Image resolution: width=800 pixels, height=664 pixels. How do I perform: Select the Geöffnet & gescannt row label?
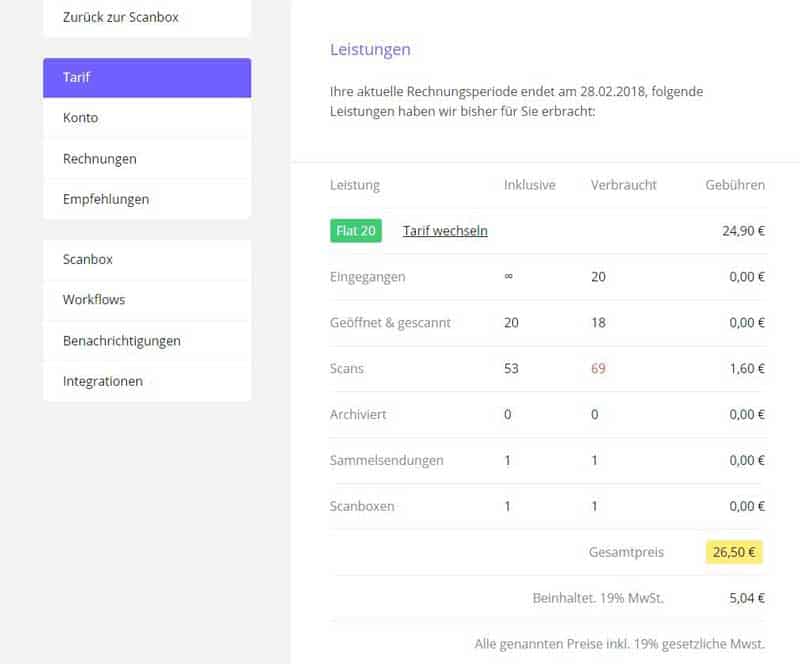coord(390,323)
